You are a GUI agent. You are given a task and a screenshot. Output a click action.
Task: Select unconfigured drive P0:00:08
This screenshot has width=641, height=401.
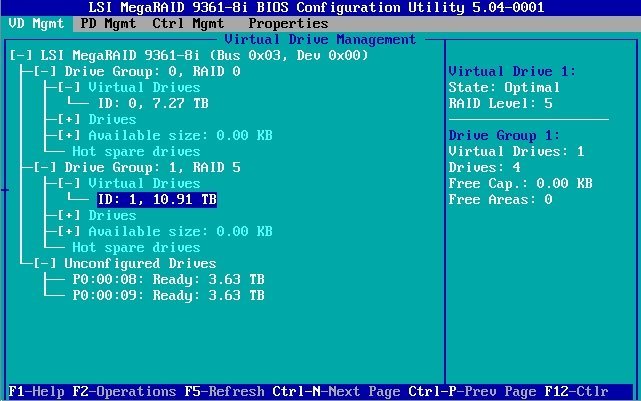pyautogui.click(x=168, y=280)
